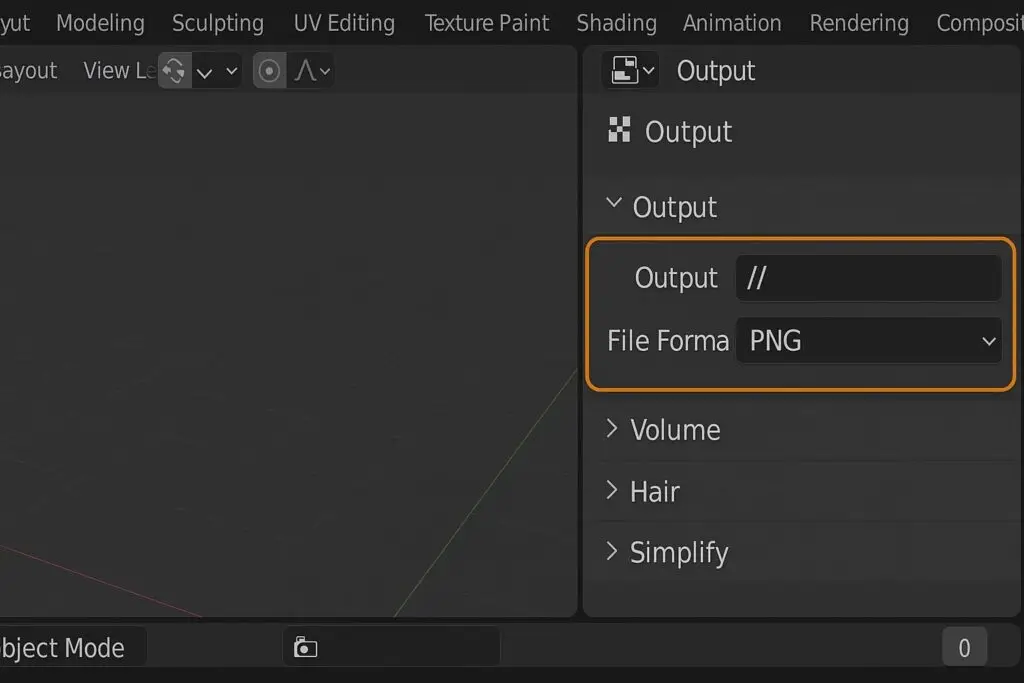
Task: Open the Object Mode selector
Action: [65, 648]
